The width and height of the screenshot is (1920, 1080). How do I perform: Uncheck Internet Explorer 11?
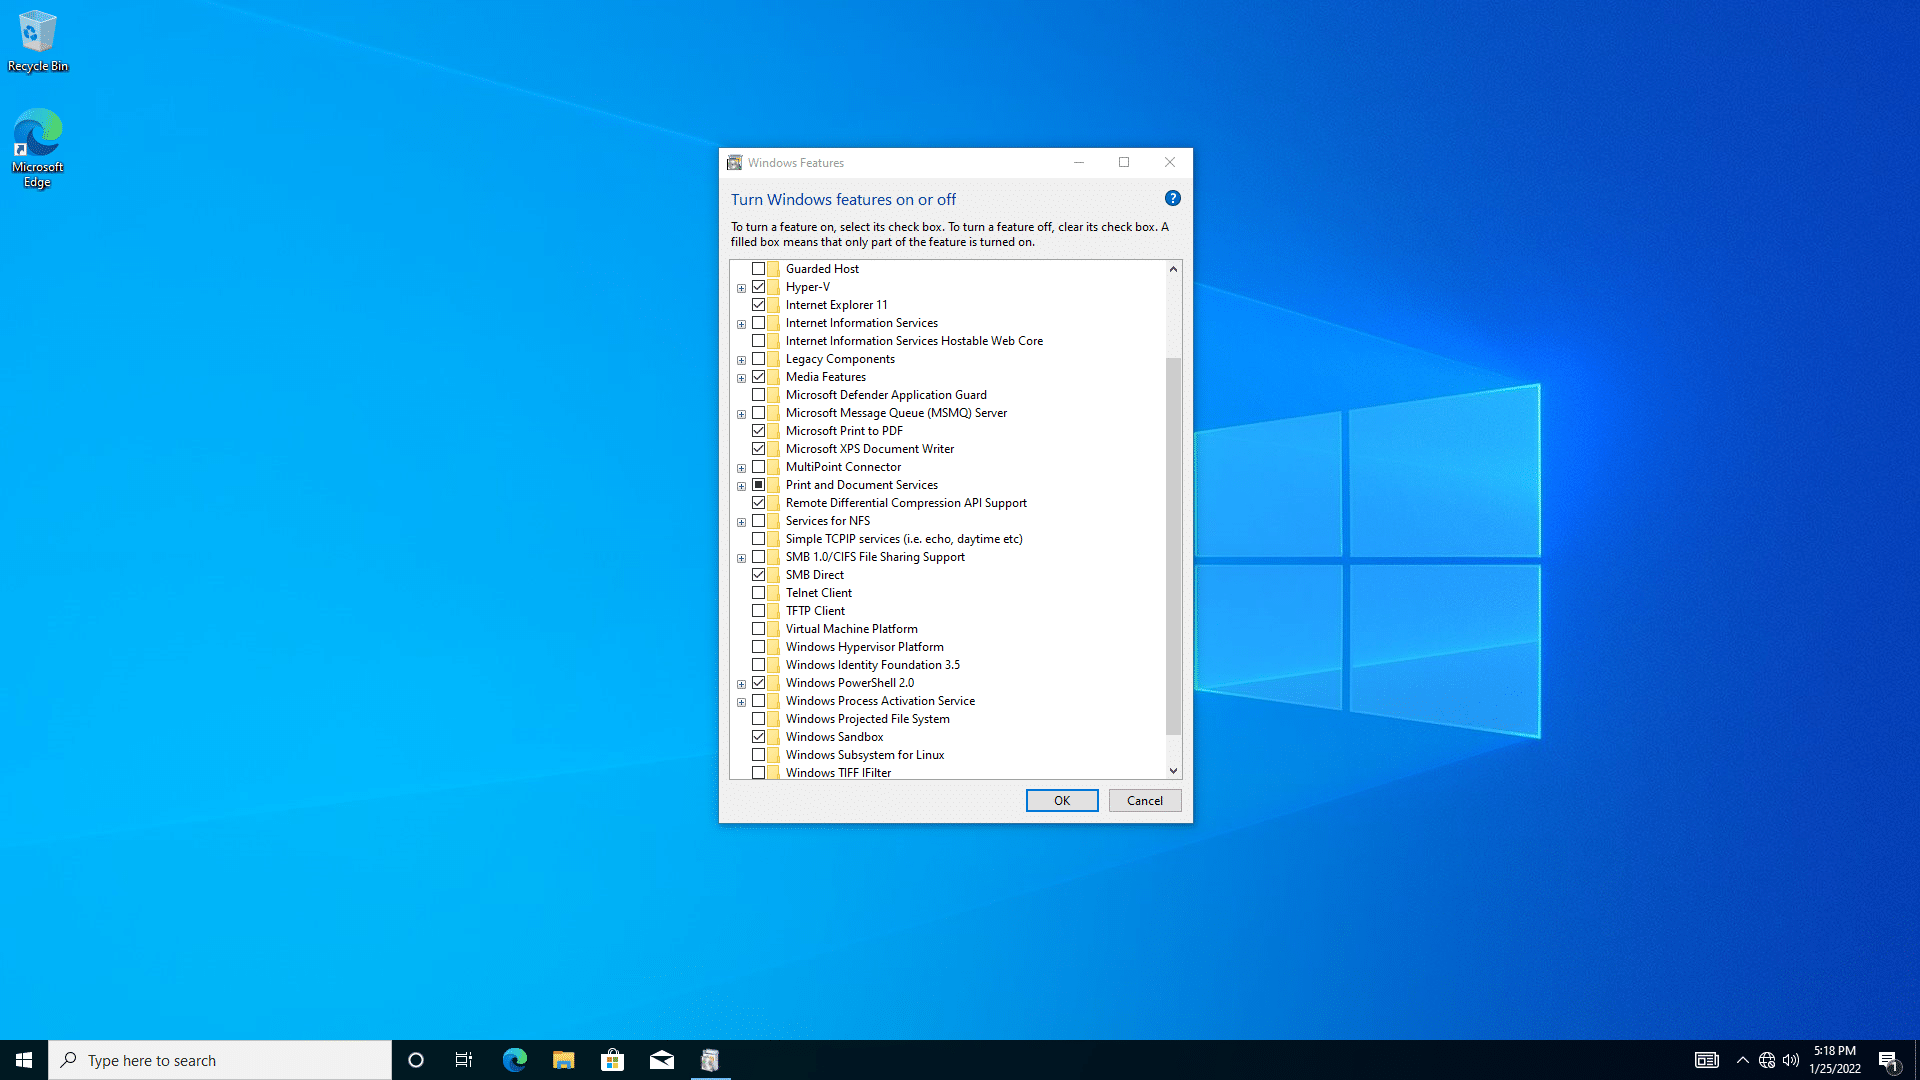click(x=759, y=305)
